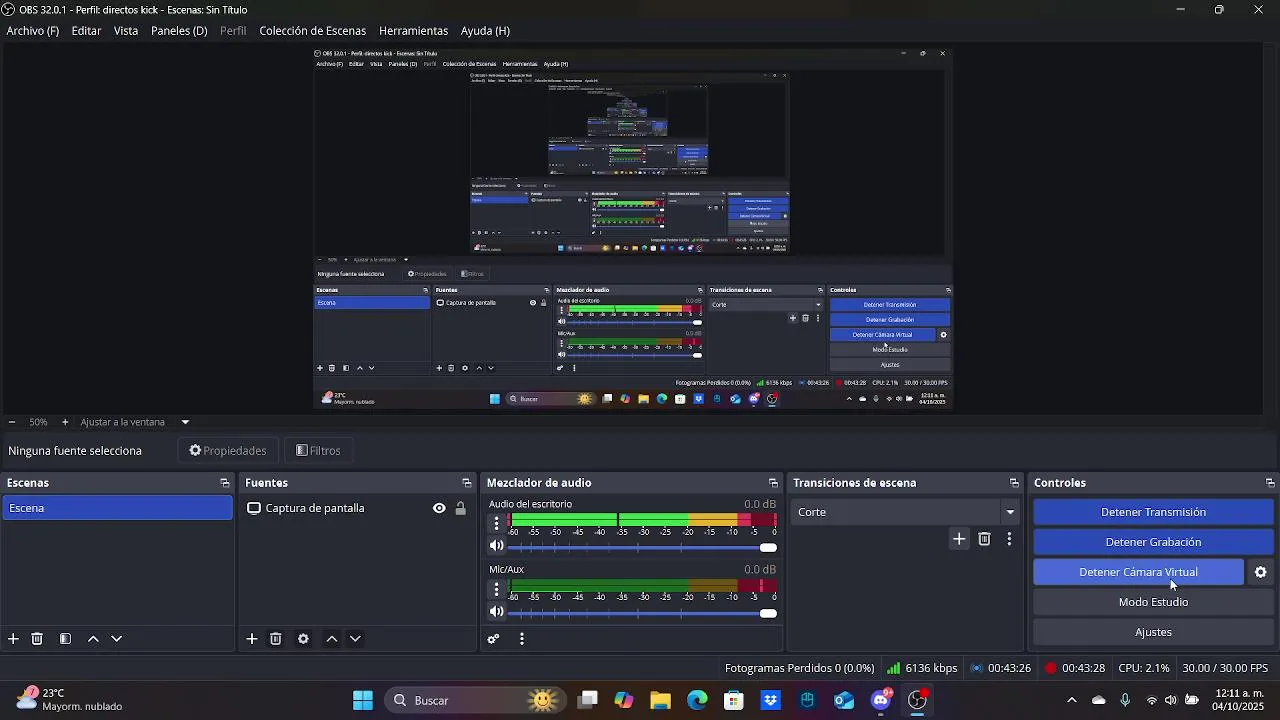The image size is (1280, 720).
Task: Move scene down with arrow icon
Action: pyautogui.click(x=116, y=639)
